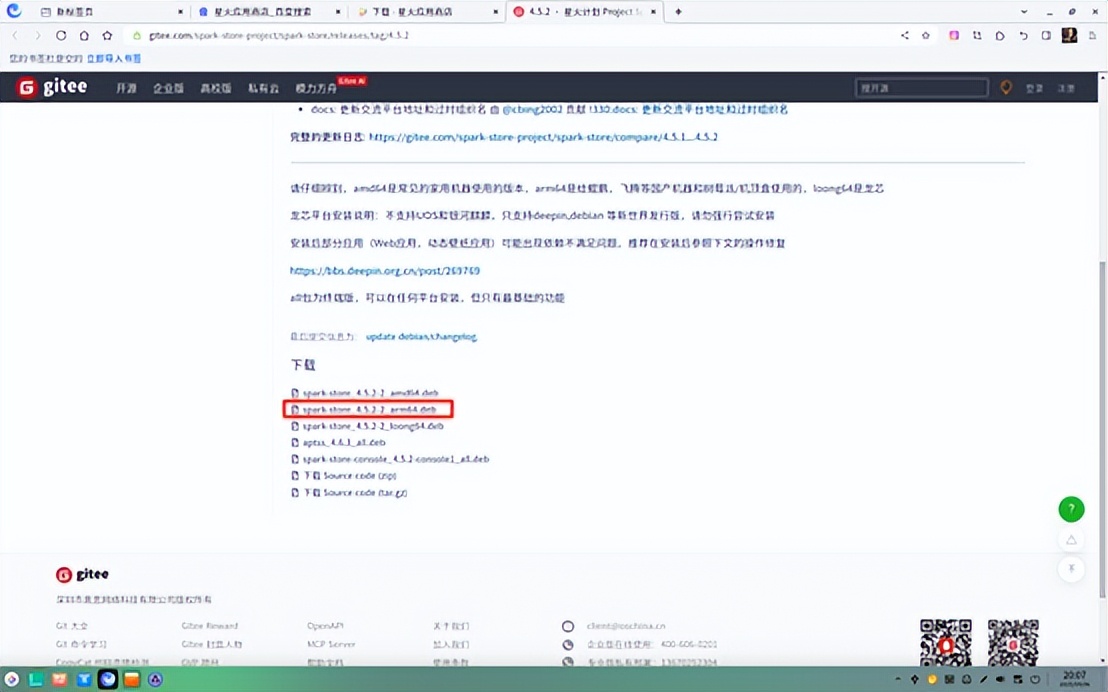Click the Gitee logo in the navigation bar
Image resolution: width=1108 pixels, height=692 pixels.
(50, 87)
